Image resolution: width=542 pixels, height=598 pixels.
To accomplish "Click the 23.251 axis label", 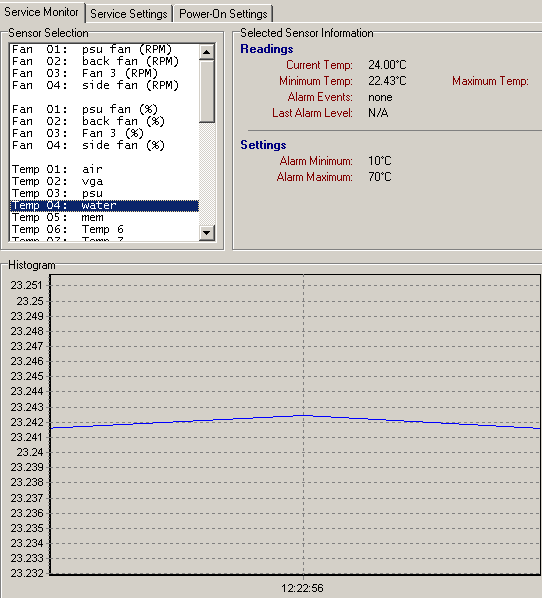I will pos(26,285).
